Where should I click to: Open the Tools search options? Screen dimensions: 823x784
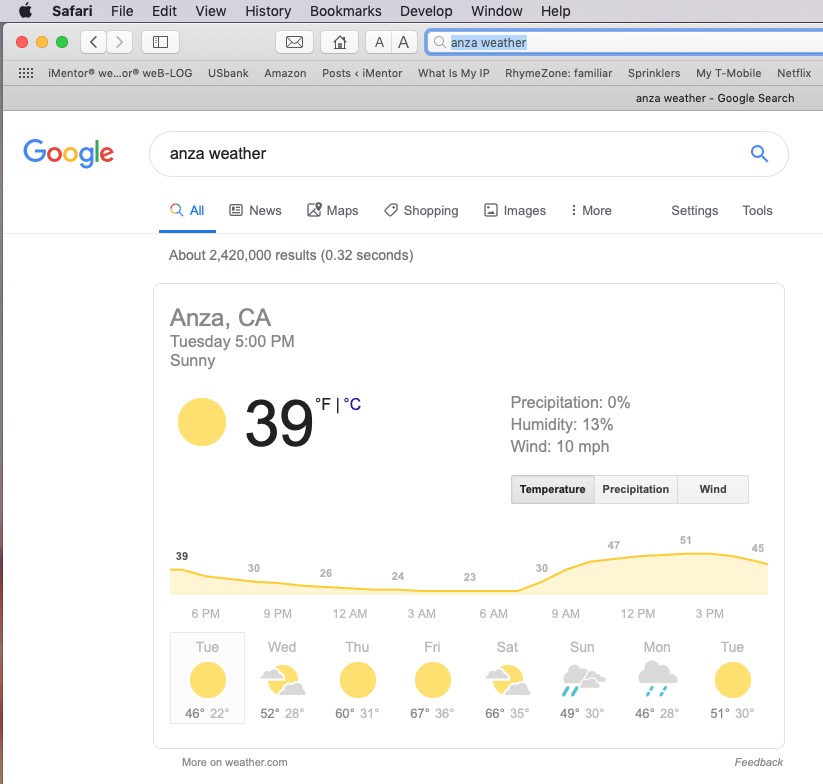point(757,210)
